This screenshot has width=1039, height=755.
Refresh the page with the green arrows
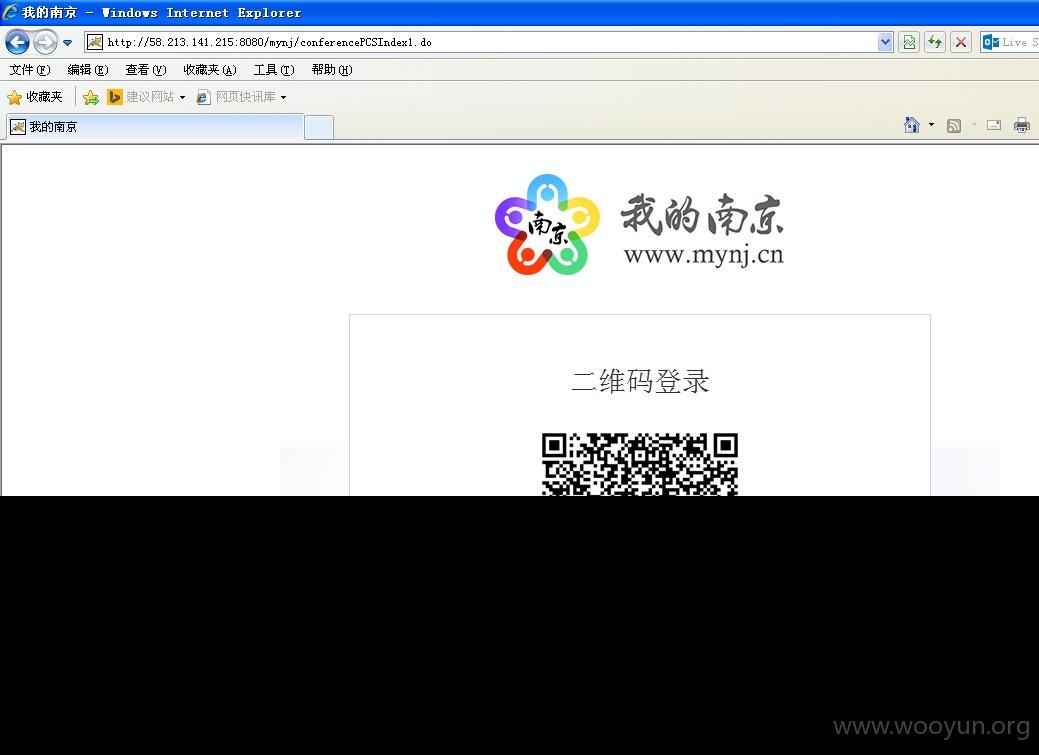coord(935,42)
